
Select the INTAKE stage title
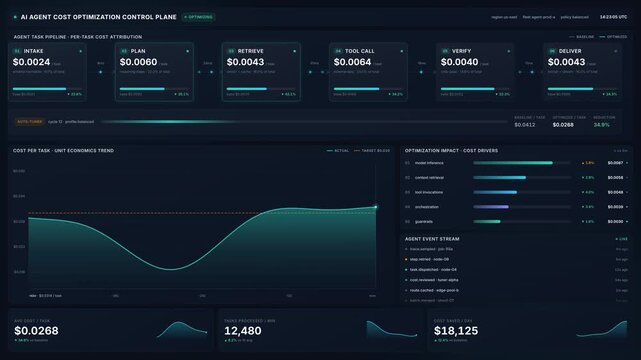click(x=33, y=51)
